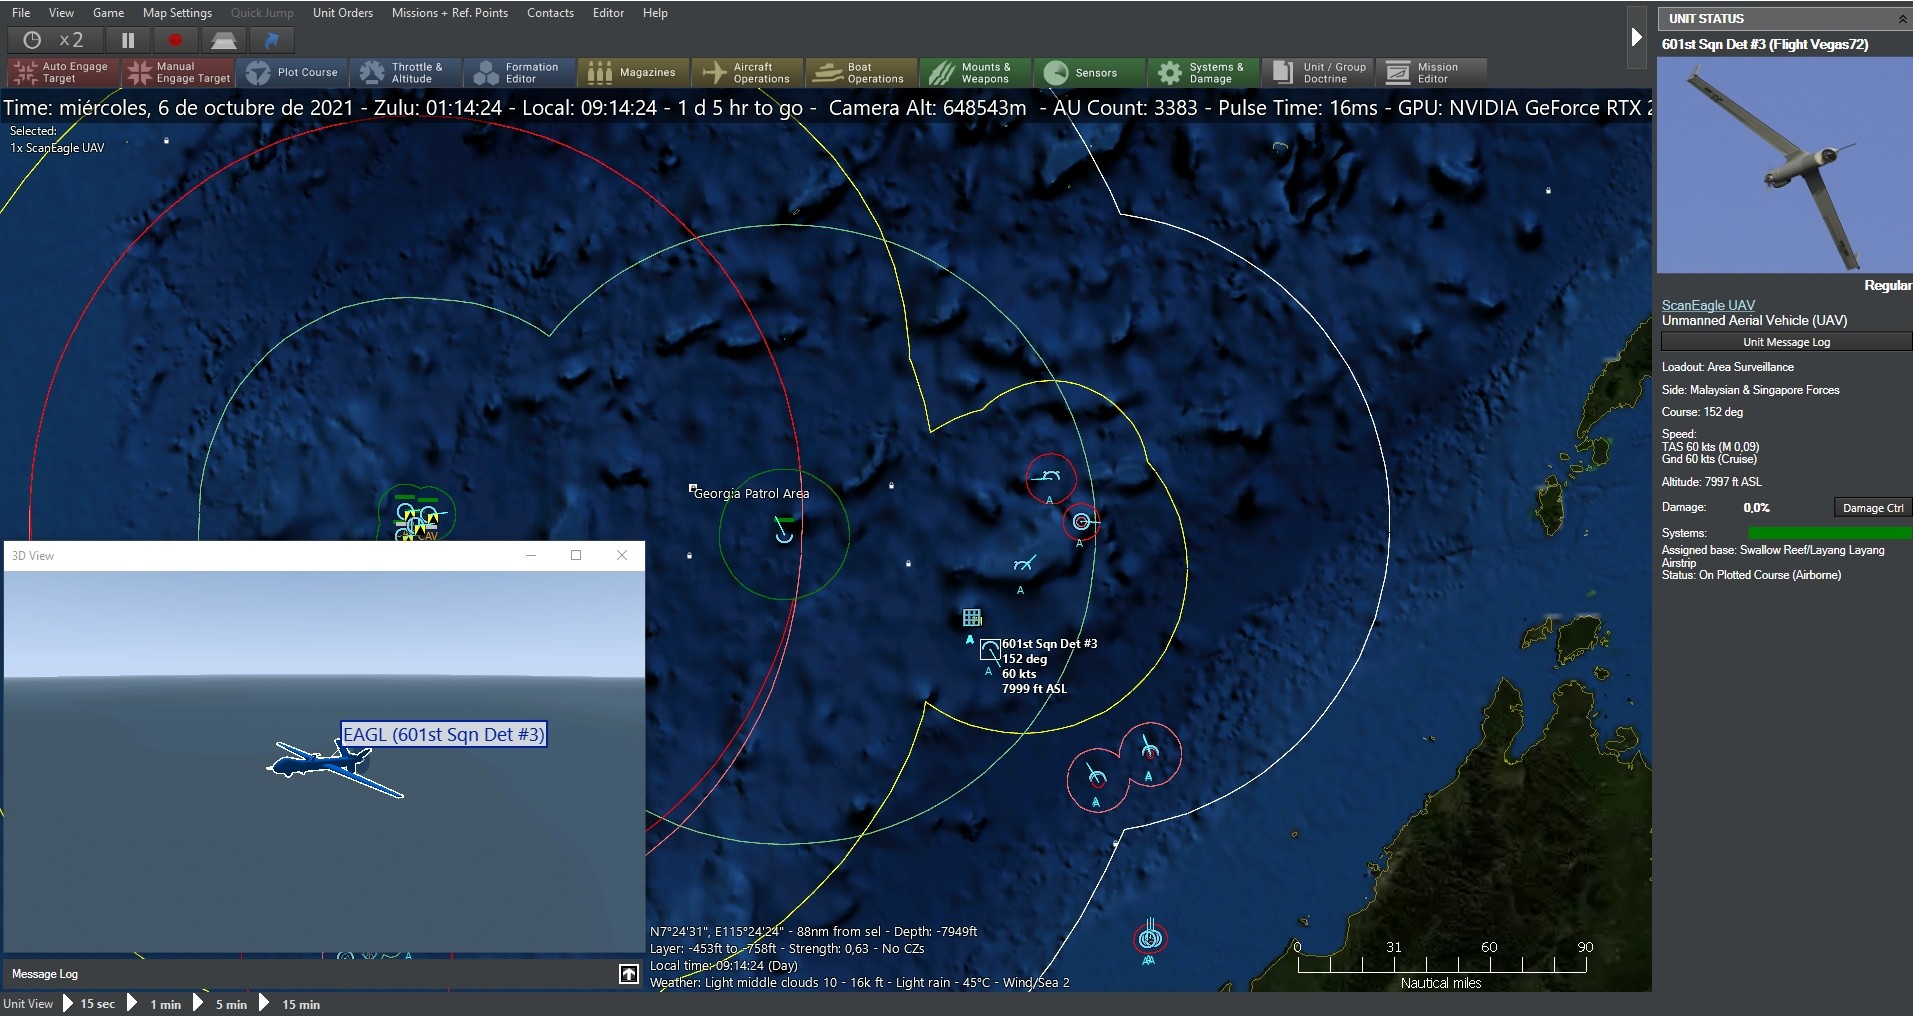This screenshot has width=1913, height=1016.
Task: Toggle recording with the red record button
Action: coord(175,40)
